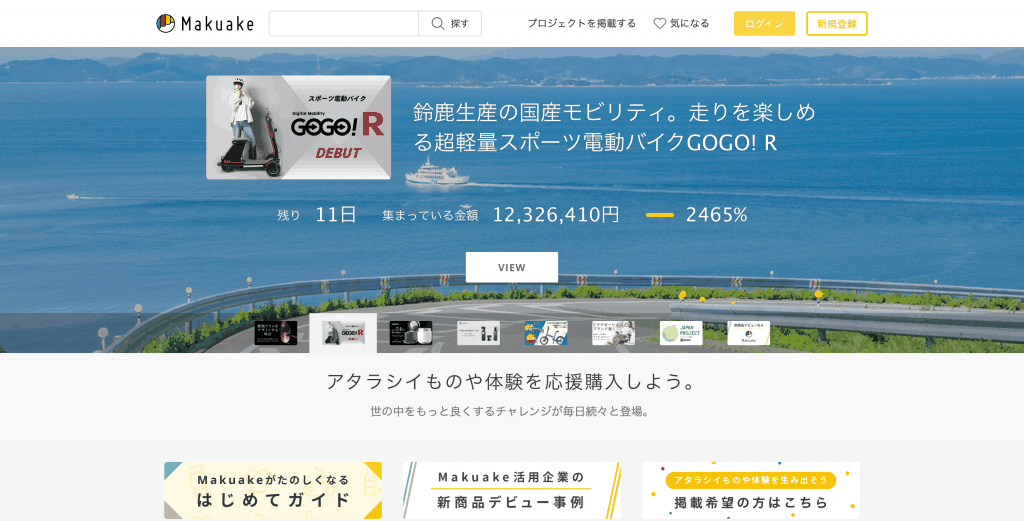This screenshot has width=1024, height=521.
Task: Focus the header search input field
Action: pyautogui.click(x=344, y=24)
